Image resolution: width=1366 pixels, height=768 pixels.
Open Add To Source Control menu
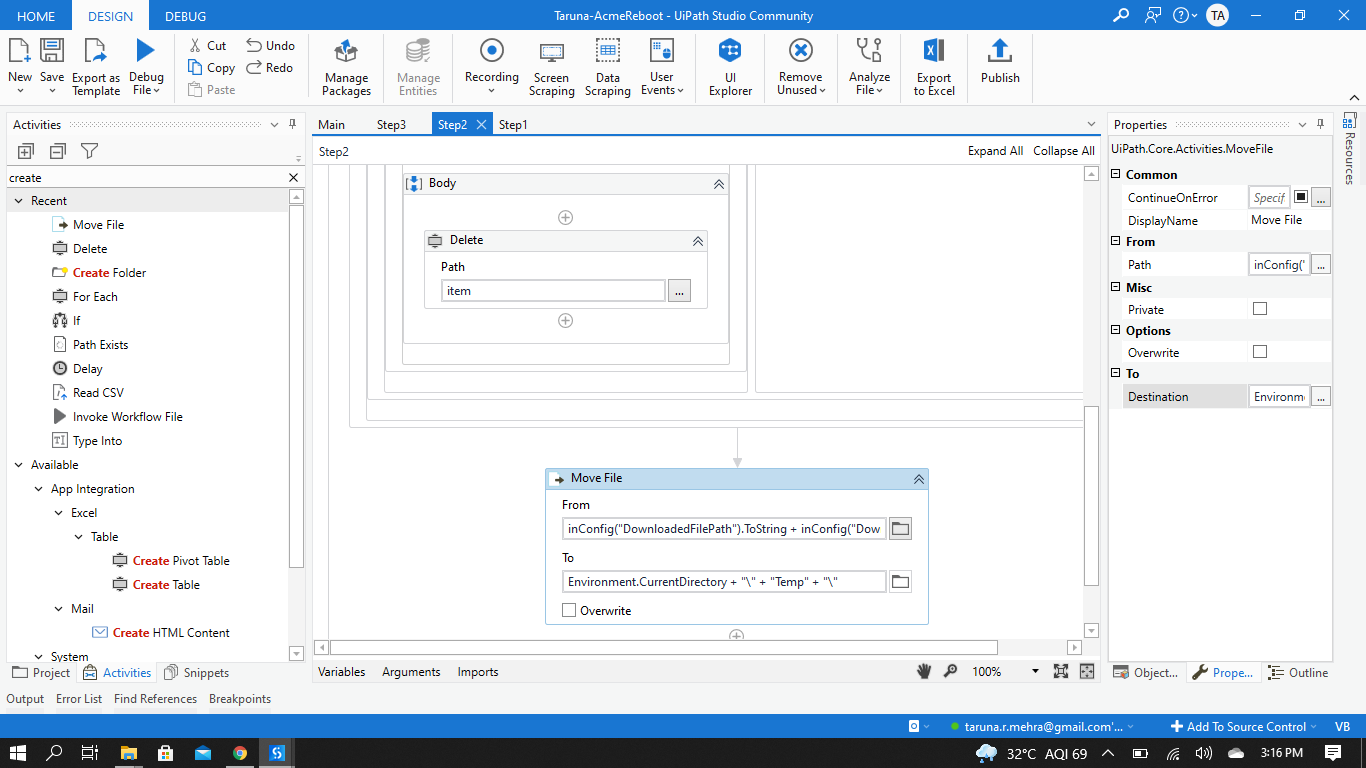click(x=1245, y=727)
